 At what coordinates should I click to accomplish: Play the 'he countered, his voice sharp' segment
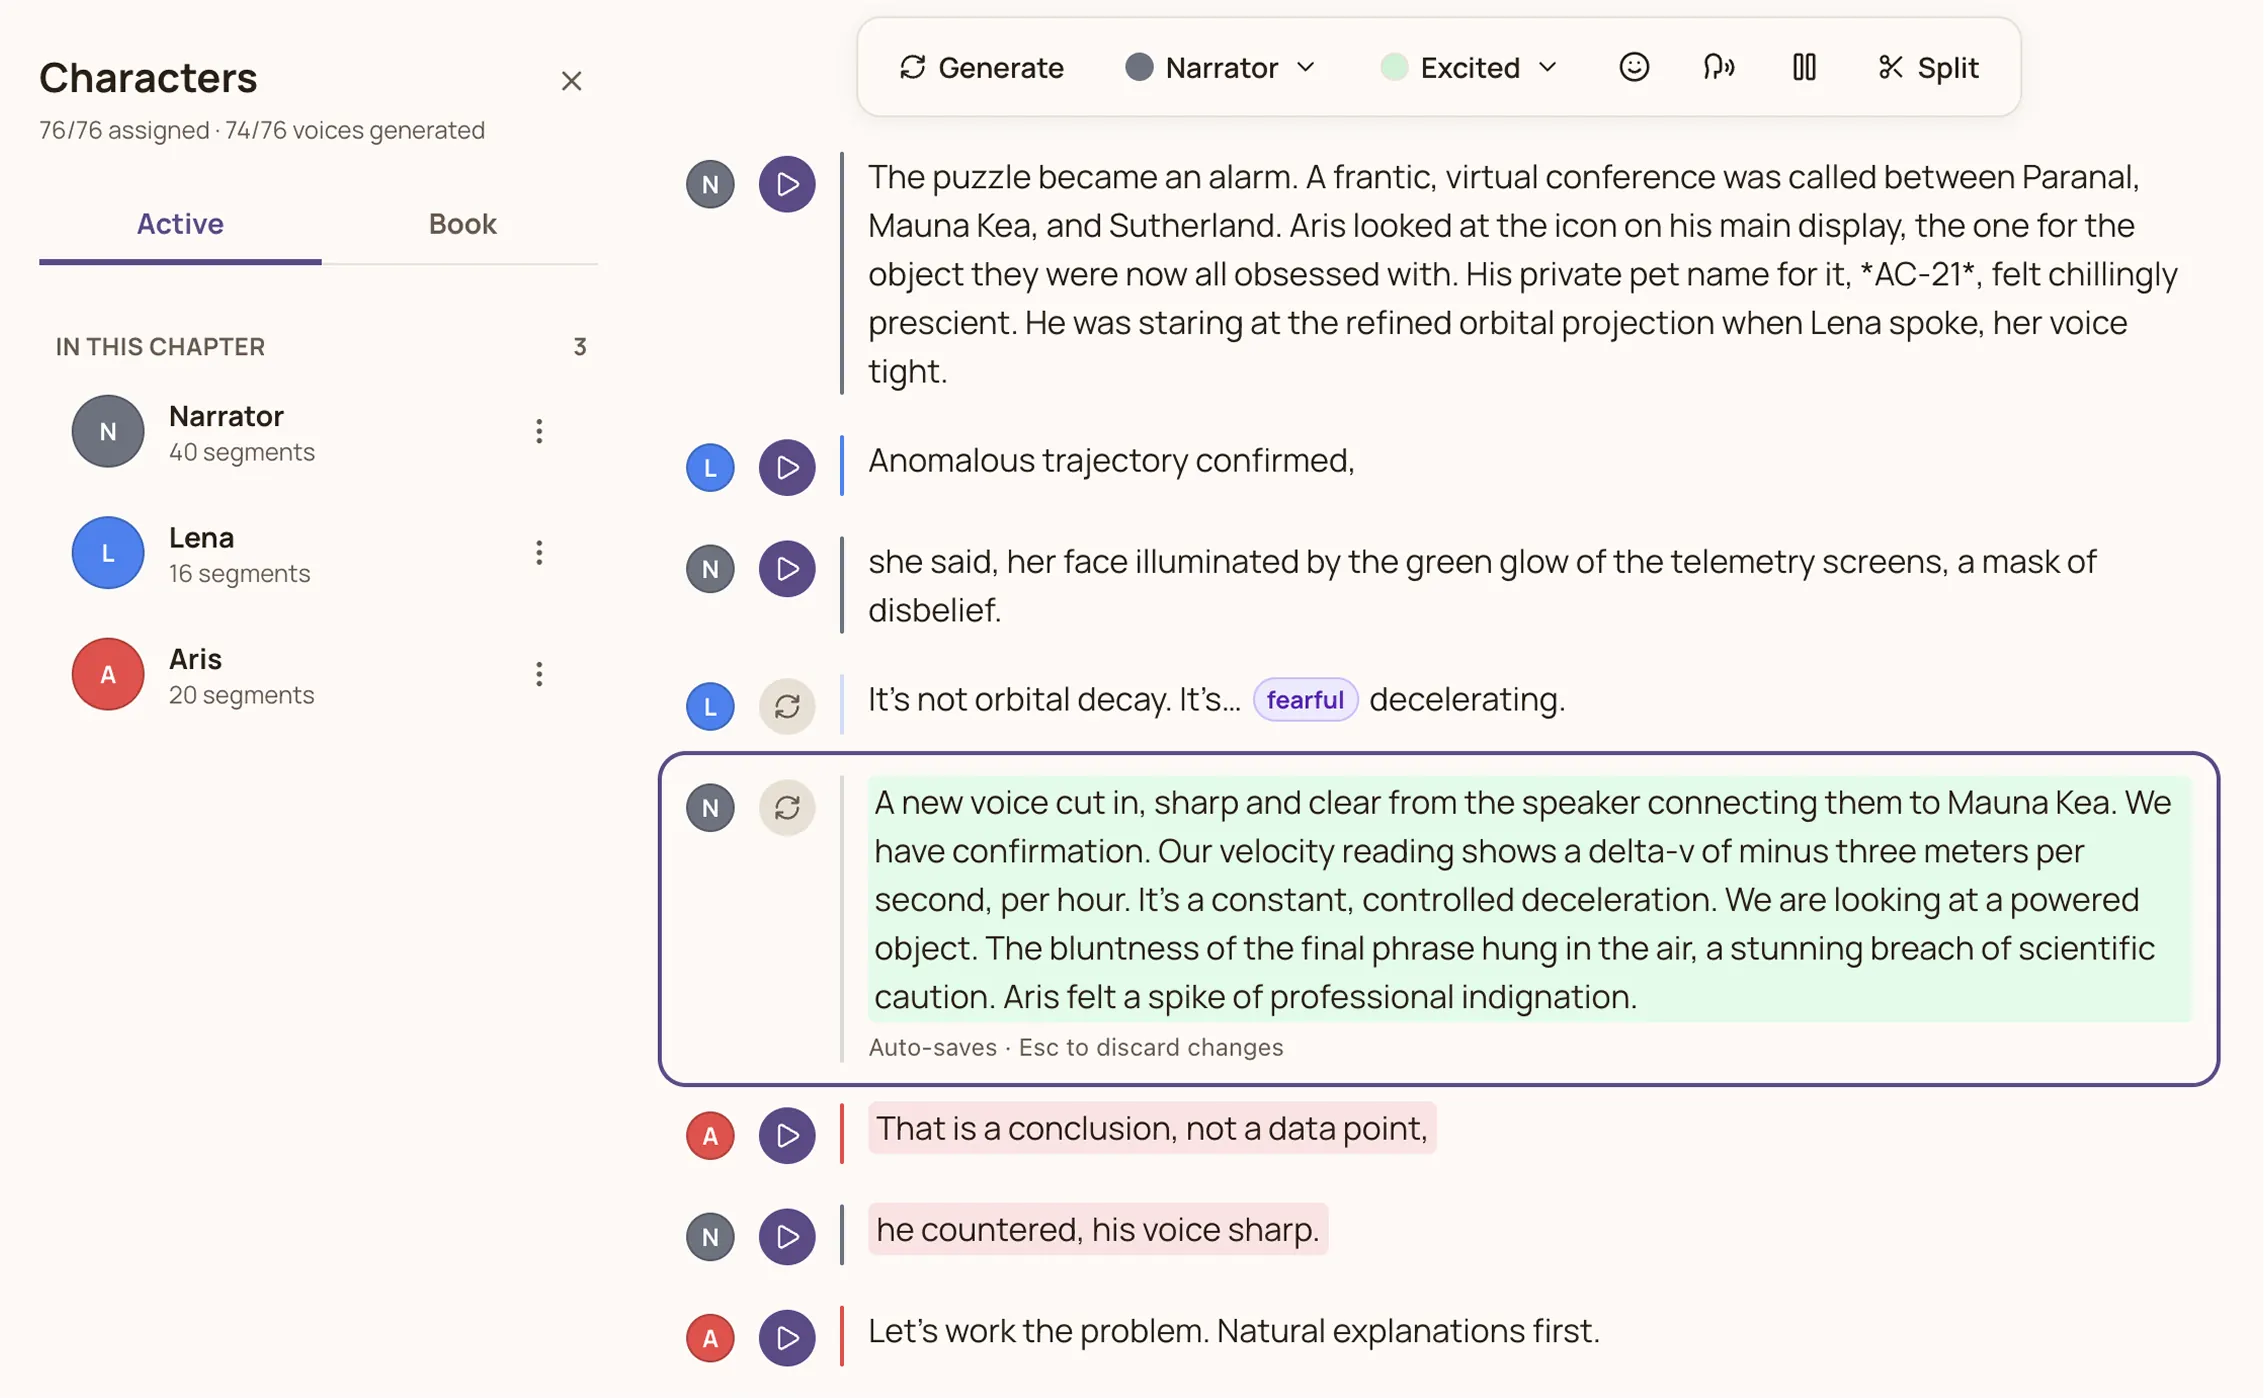[787, 1237]
